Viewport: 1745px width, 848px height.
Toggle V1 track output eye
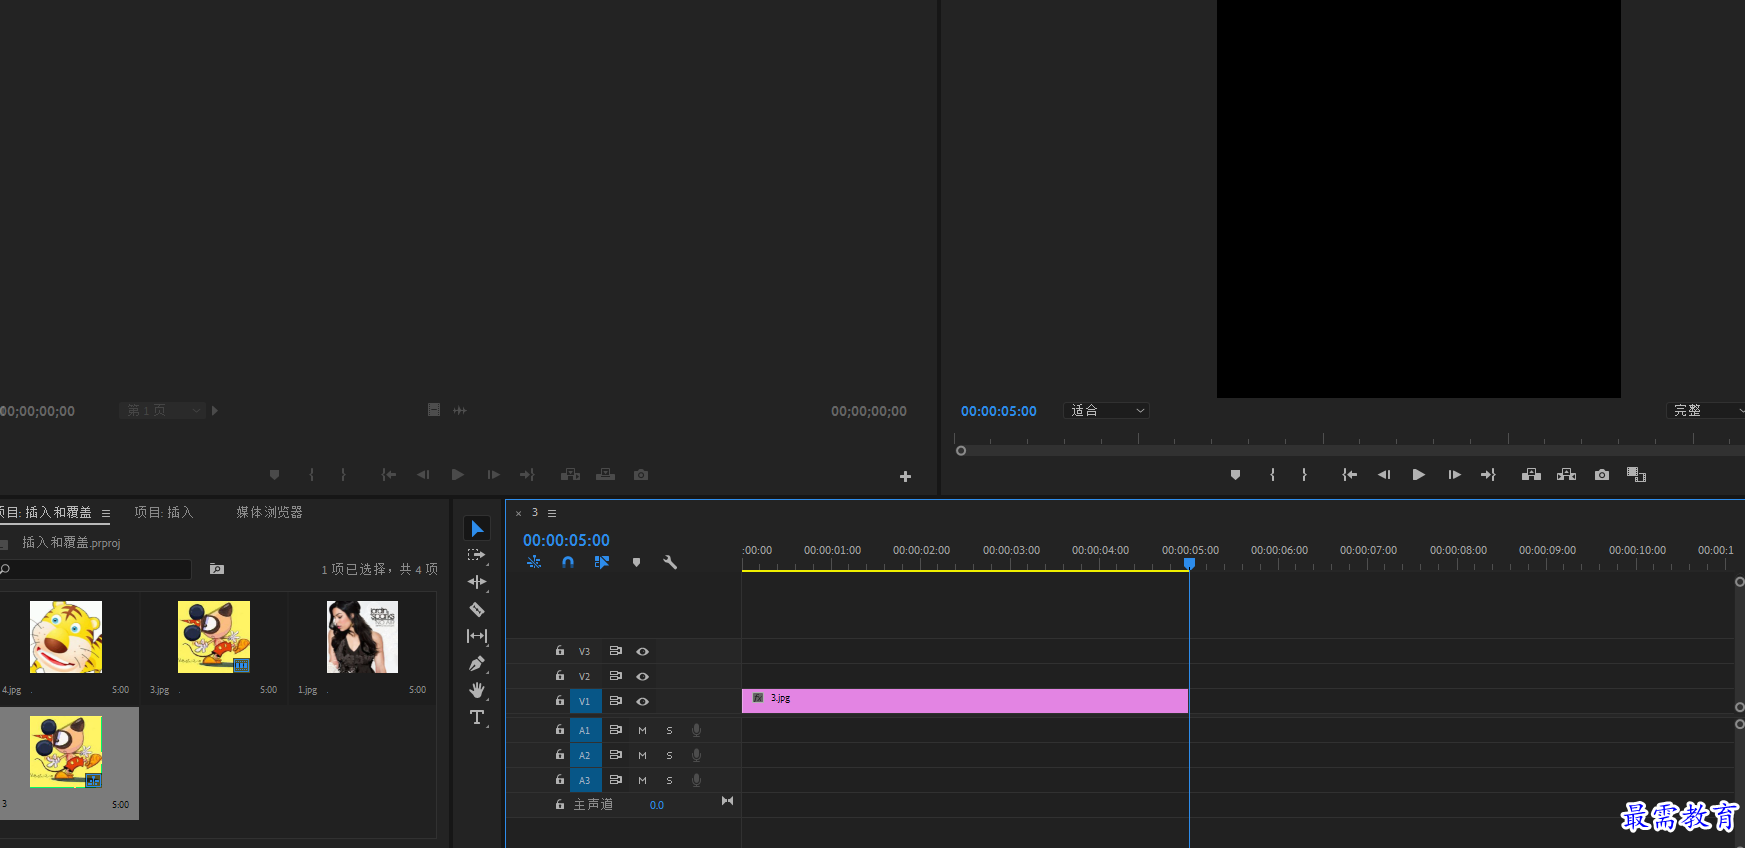[643, 701]
